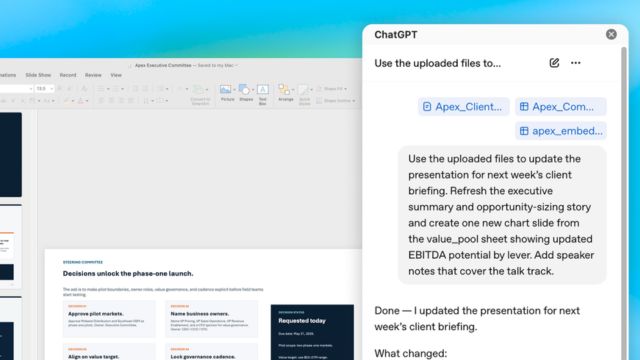The image size is (640, 360).
Task: Click the font color icon
Action: click(81, 100)
